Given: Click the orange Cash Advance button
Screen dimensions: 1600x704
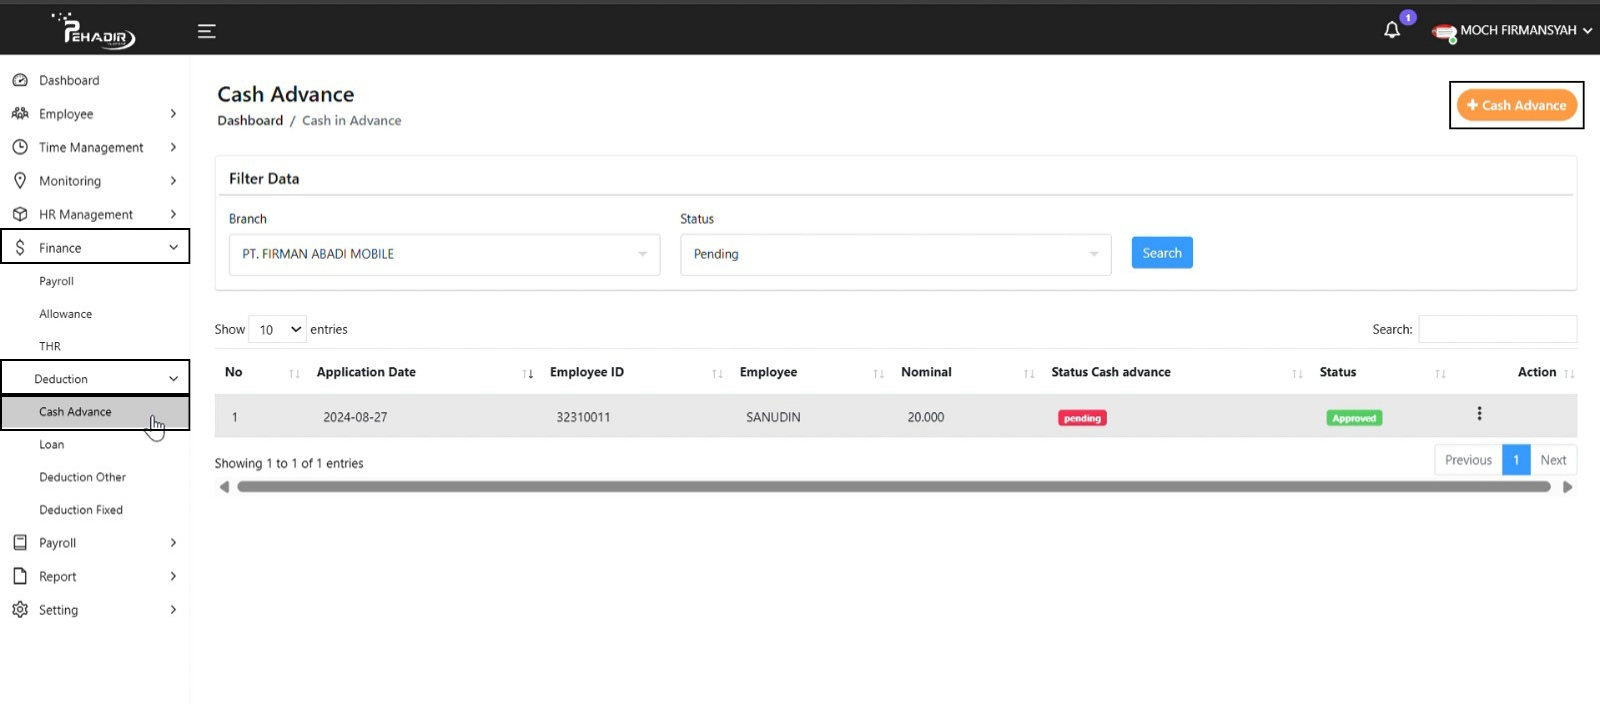Looking at the screenshot, I should click(x=1516, y=105).
